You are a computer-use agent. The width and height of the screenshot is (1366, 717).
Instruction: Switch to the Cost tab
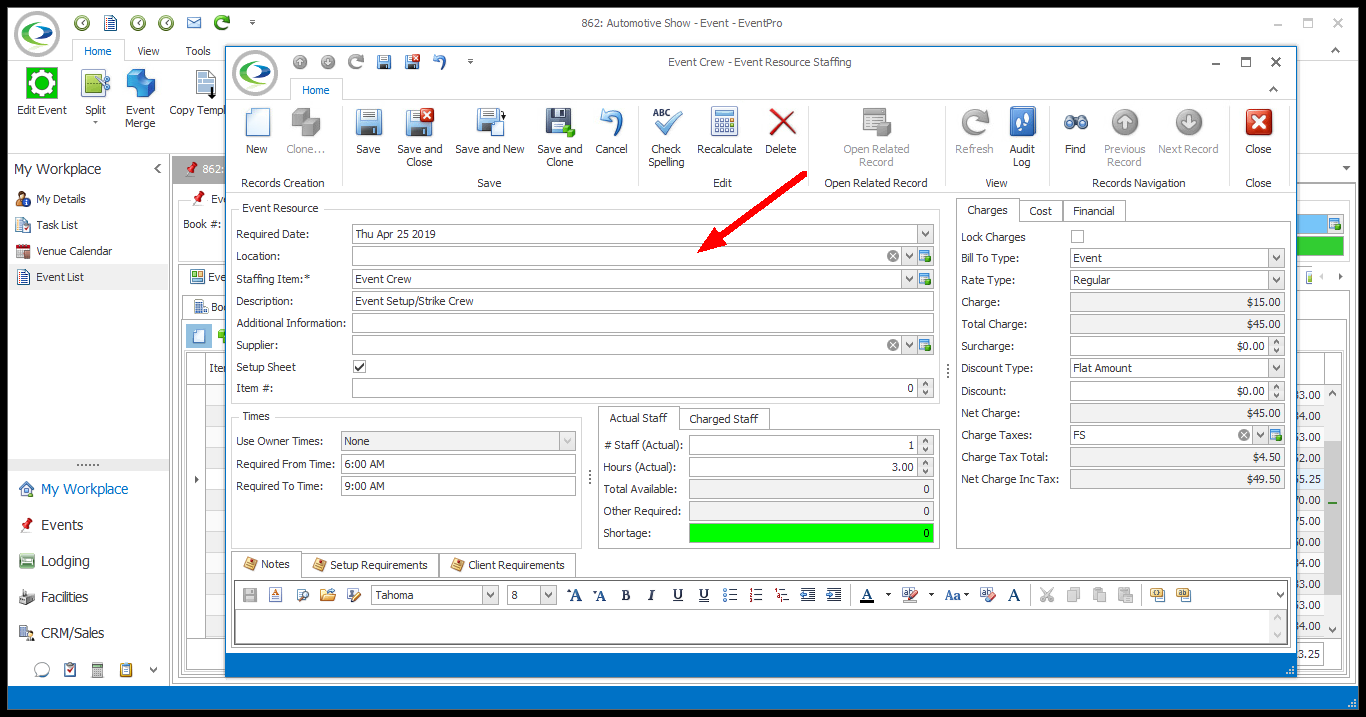point(1040,211)
